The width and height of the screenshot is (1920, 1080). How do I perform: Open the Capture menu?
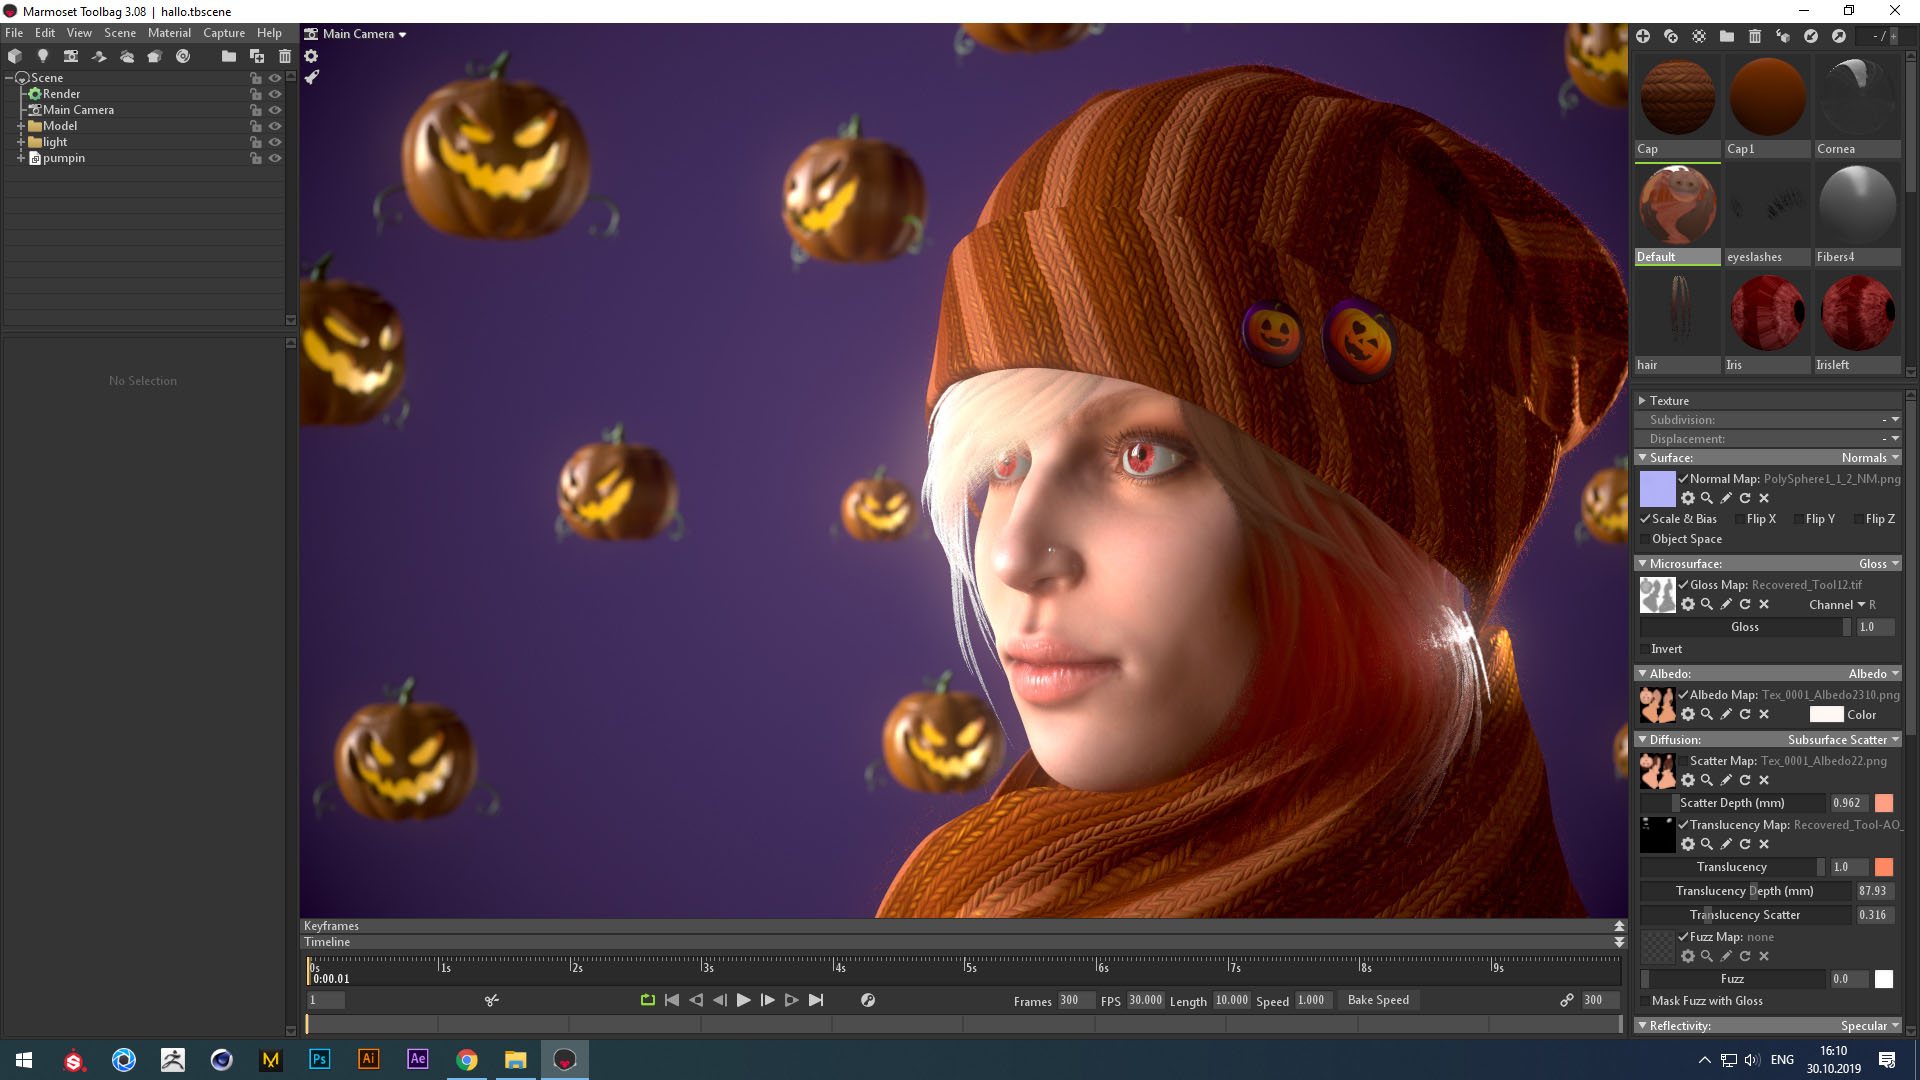click(224, 33)
